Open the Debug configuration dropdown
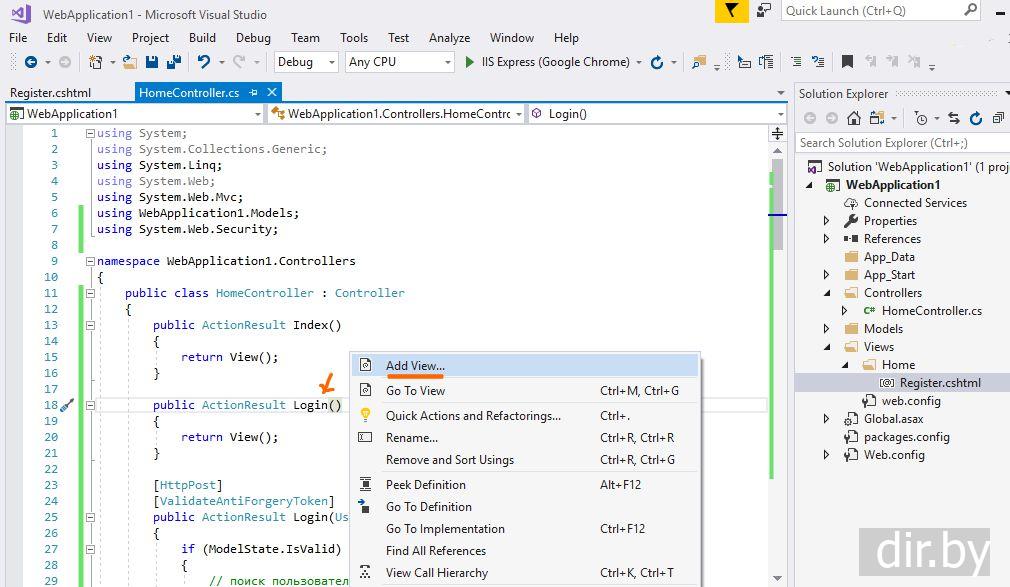Image resolution: width=1010 pixels, height=587 pixels. click(332, 62)
